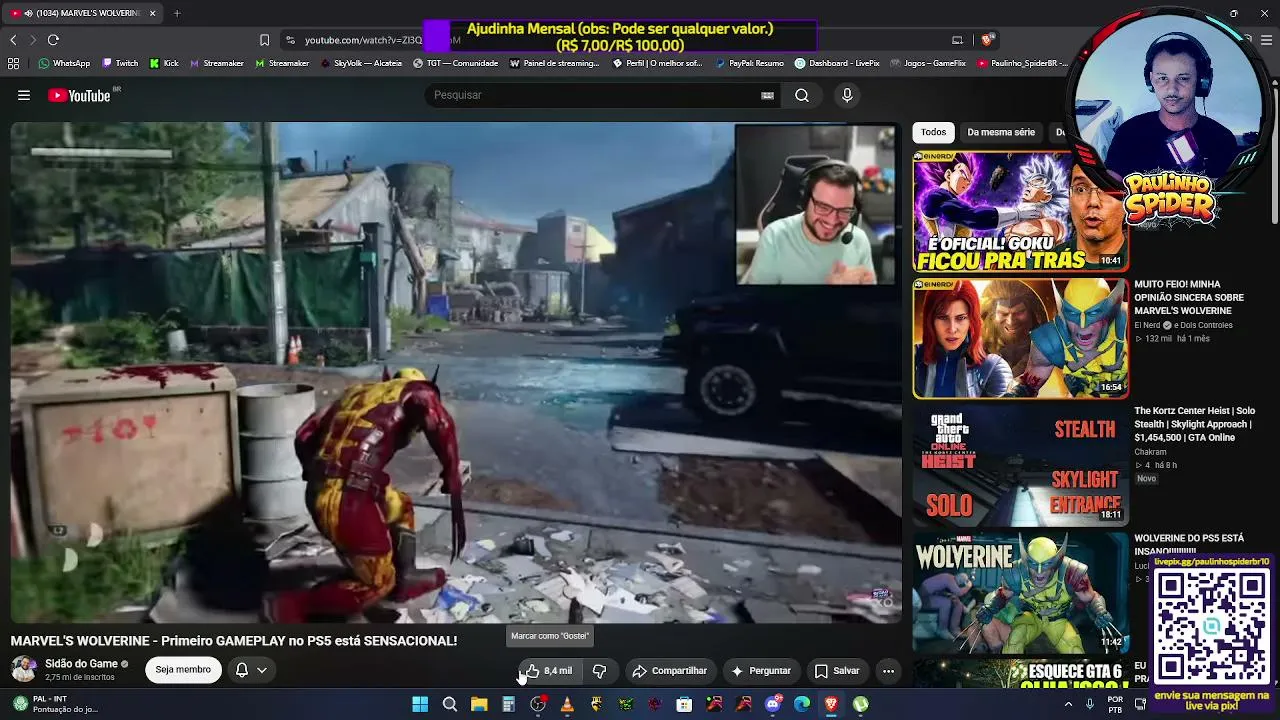Click the search magnifier button
Screen dimensions: 1280x720
802,95
